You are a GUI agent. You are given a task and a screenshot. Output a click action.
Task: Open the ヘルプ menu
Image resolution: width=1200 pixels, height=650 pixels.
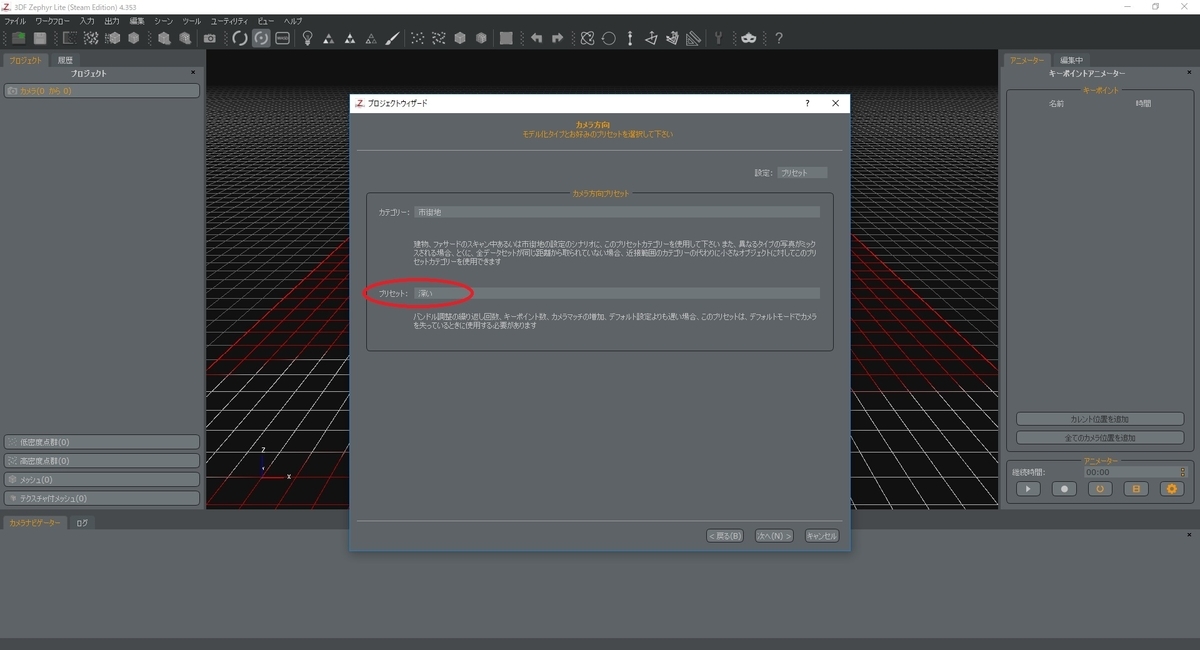(x=293, y=21)
